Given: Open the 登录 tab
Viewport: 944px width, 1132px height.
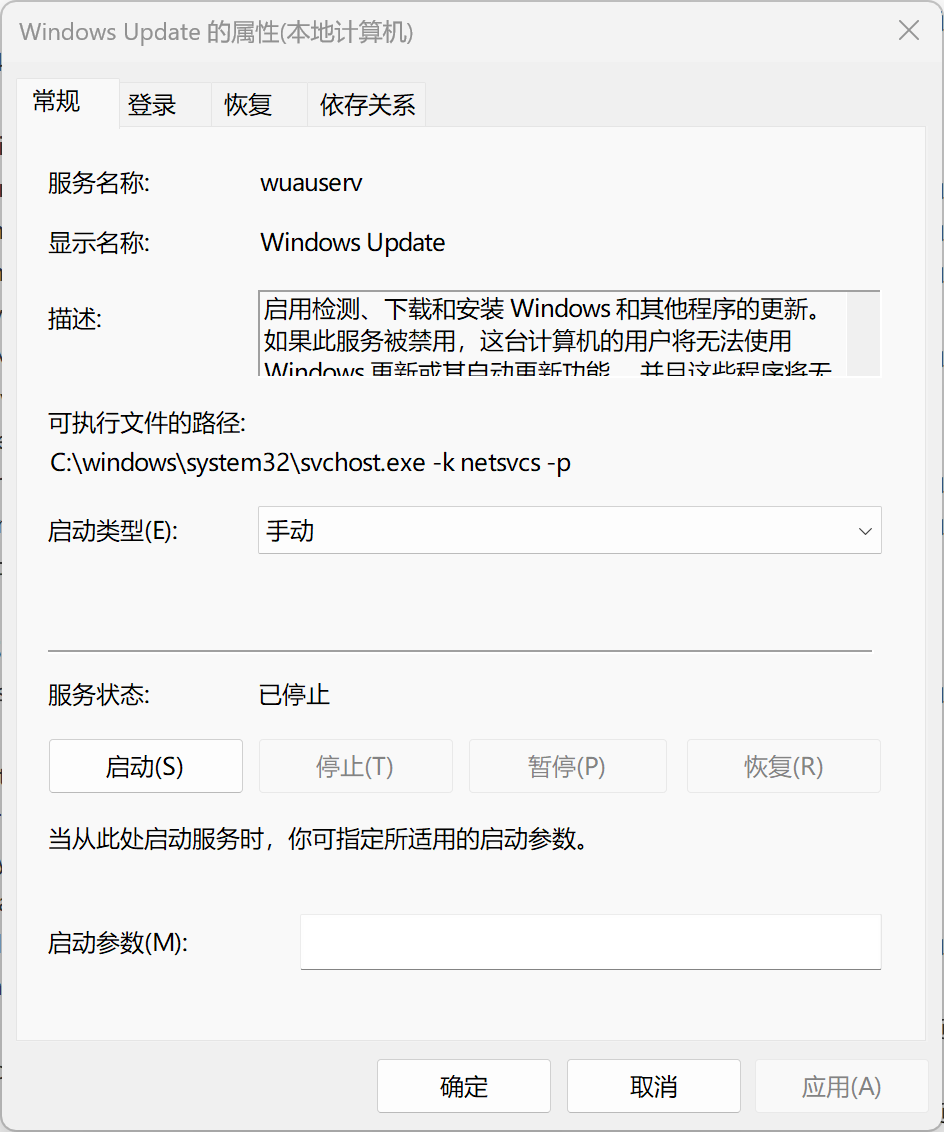Looking at the screenshot, I should click(165, 105).
